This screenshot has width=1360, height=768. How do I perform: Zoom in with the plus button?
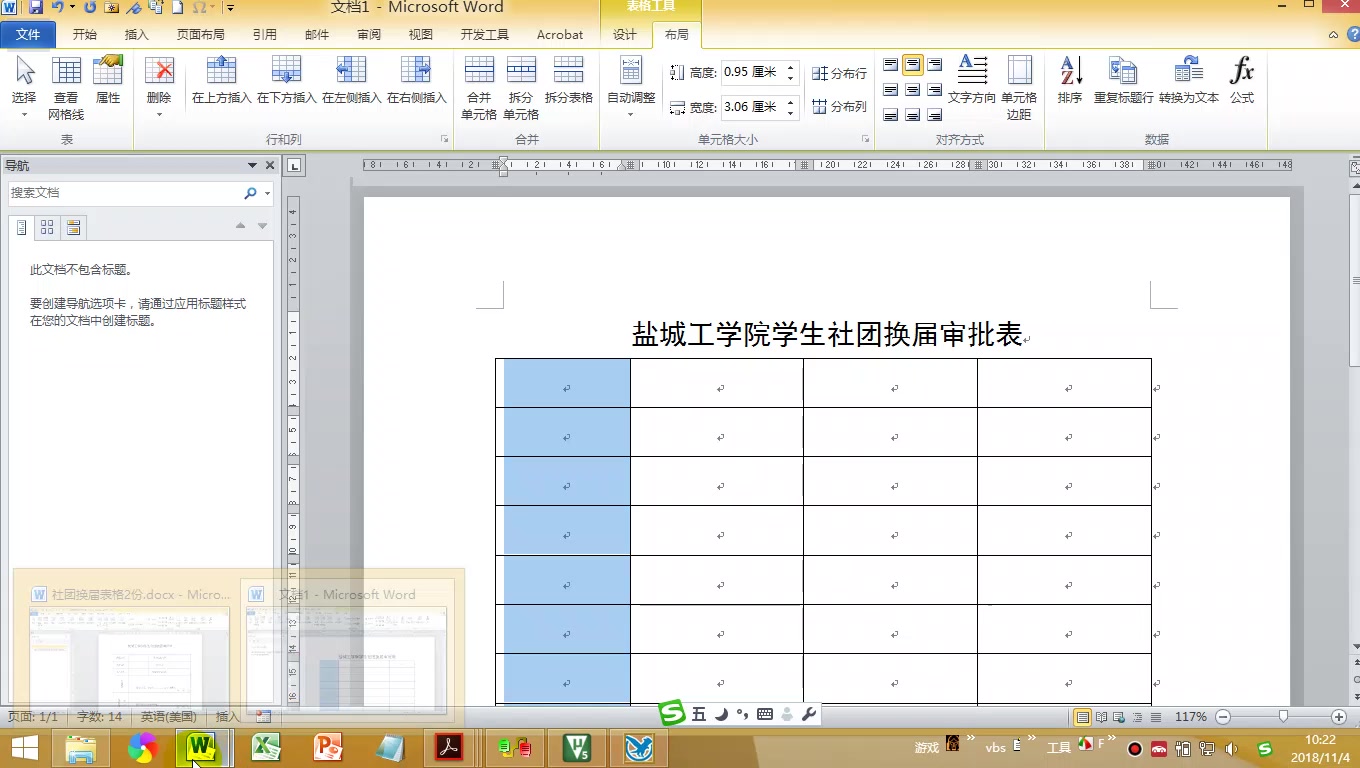point(1339,717)
